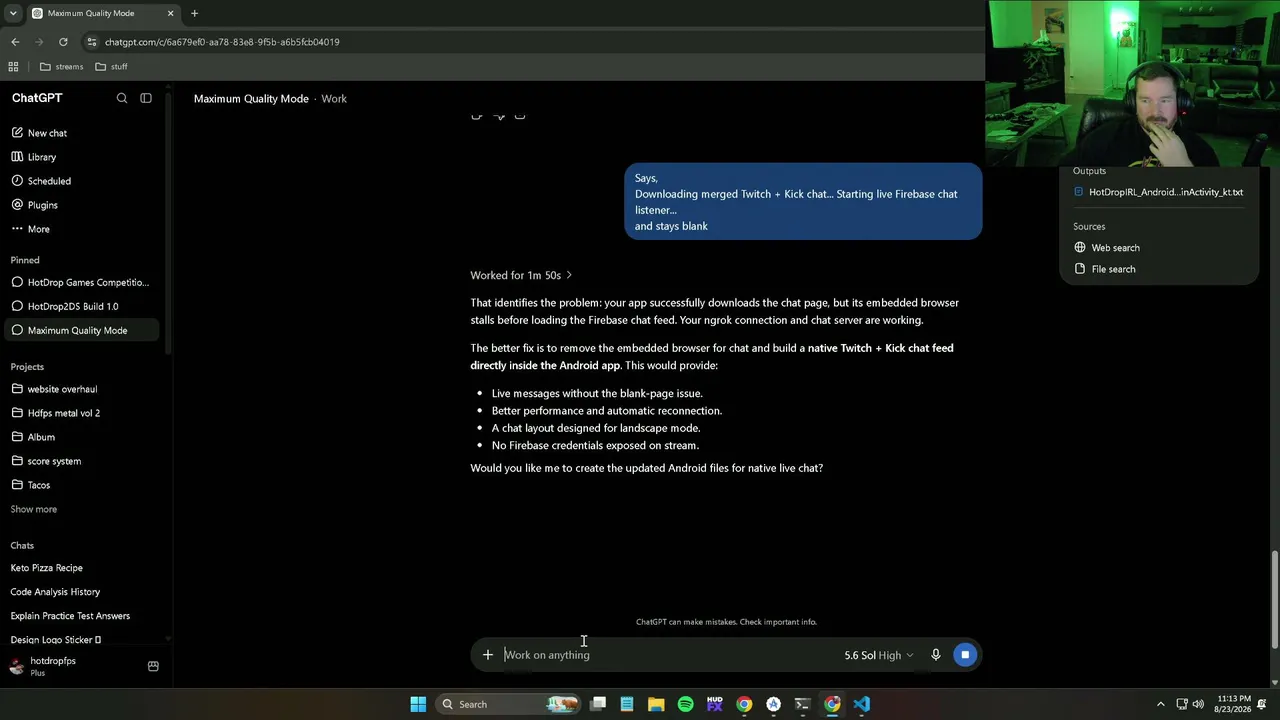Open the Plugins section
The height and width of the screenshot is (720, 1280).
pos(84,205)
